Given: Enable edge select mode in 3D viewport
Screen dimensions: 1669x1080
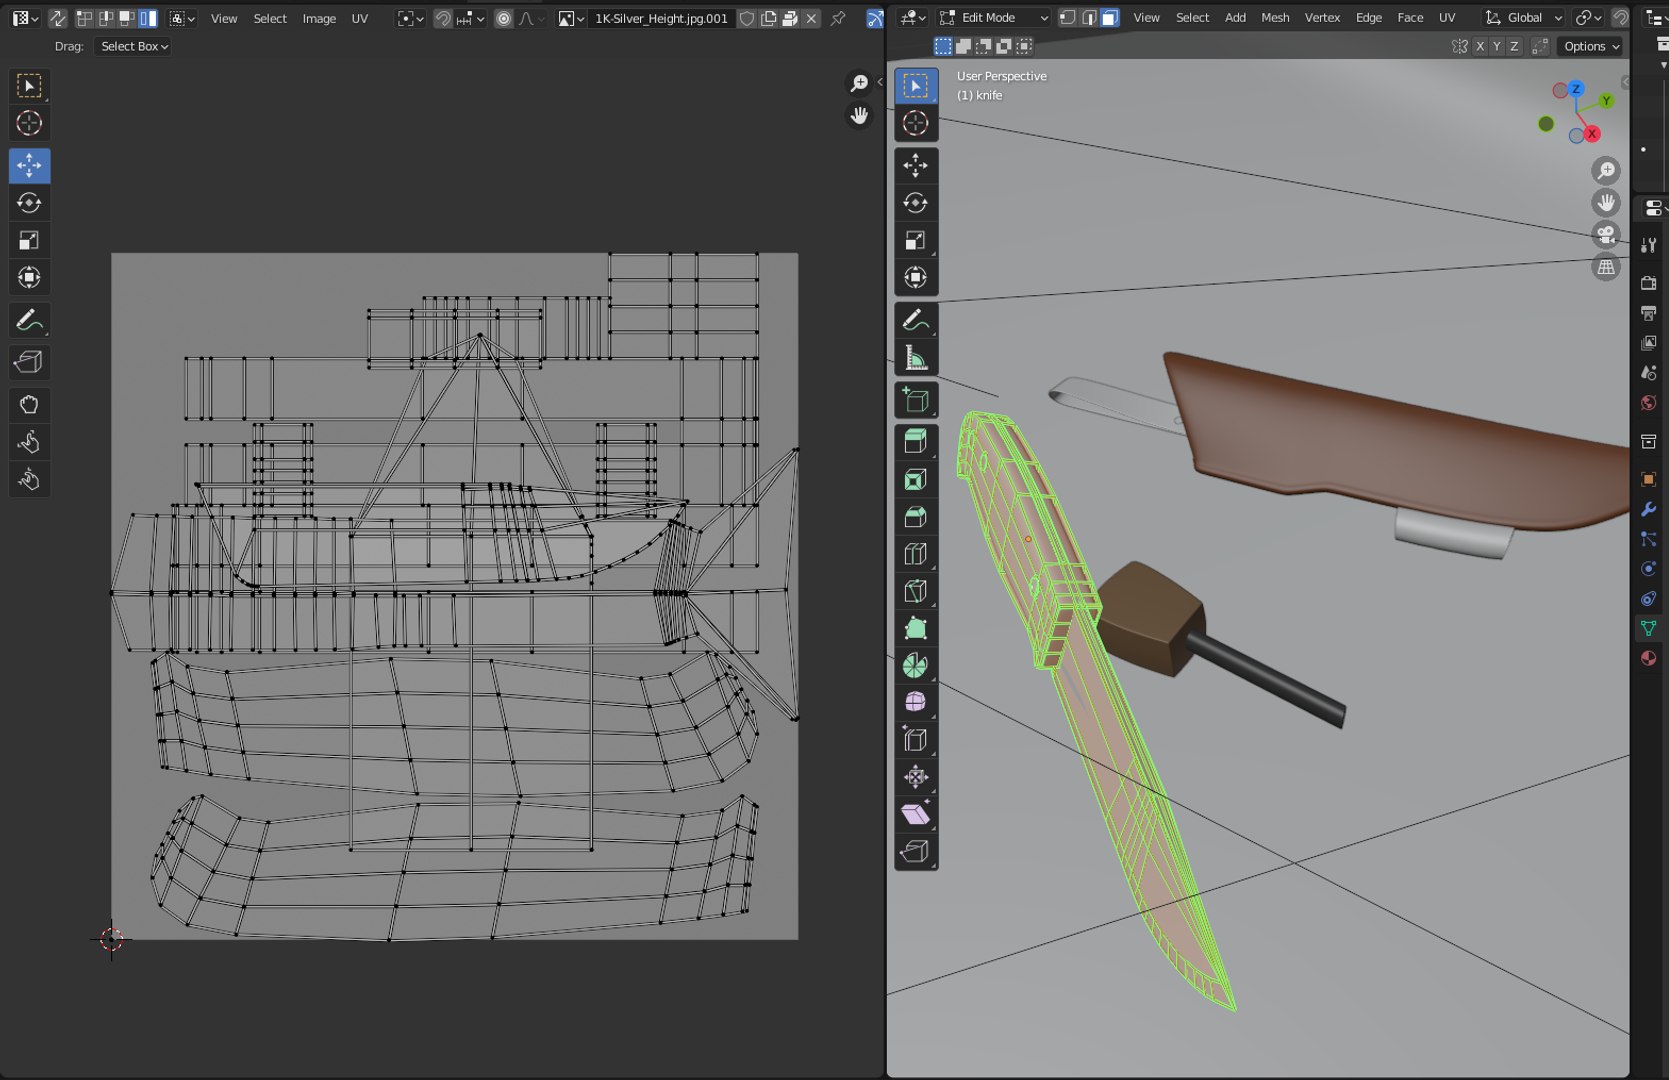Looking at the screenshot, I should pyautogui.click(x=1089, y=17).
